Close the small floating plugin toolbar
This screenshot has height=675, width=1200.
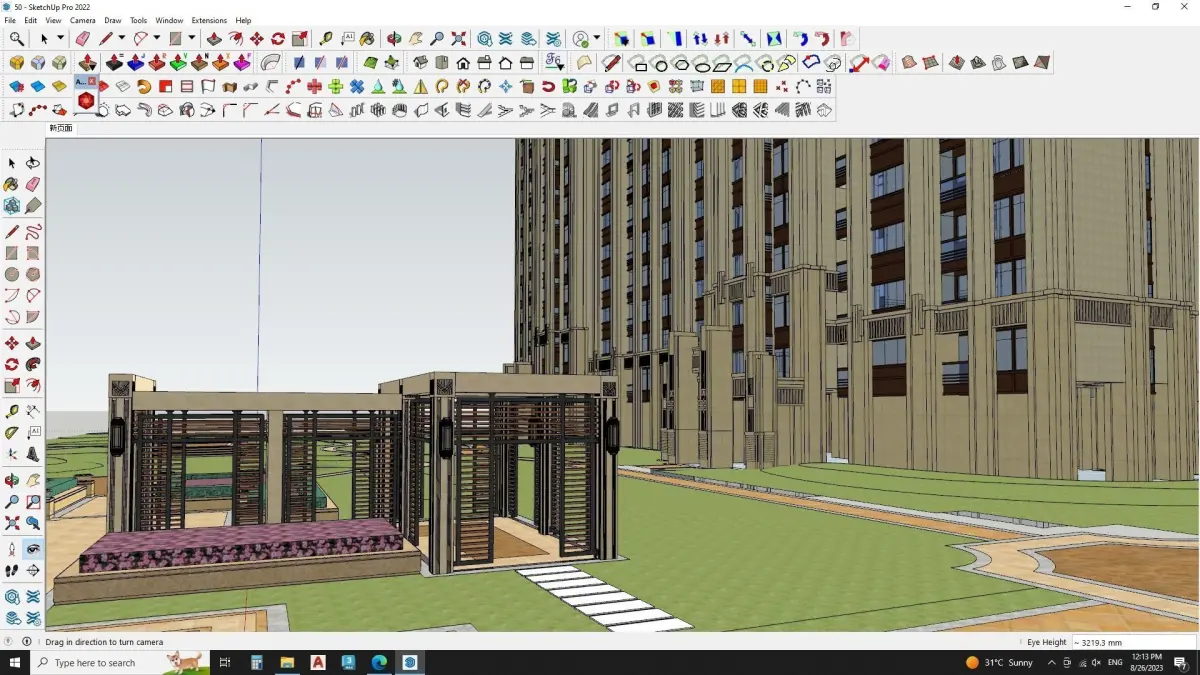point(92,81)
